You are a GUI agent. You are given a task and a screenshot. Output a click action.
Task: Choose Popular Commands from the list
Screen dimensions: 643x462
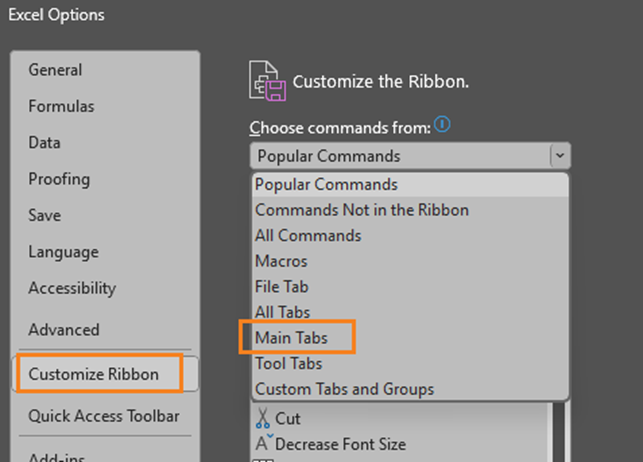tap(410, 185)
